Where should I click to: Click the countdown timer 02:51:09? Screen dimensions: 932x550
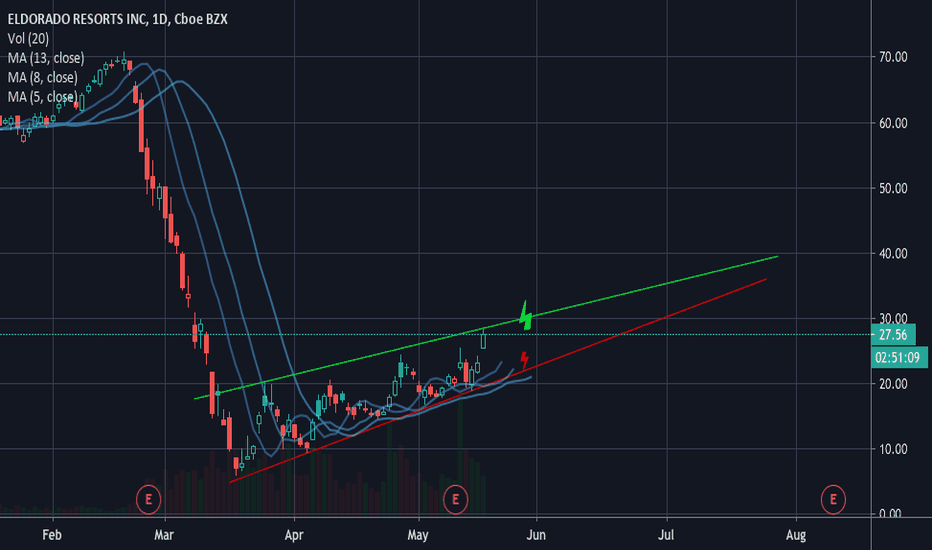click(899, 357)
